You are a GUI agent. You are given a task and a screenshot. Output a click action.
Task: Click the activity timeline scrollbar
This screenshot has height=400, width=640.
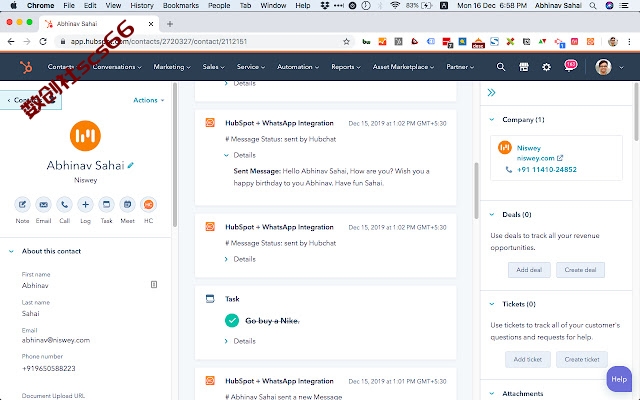[x=476, y=191]
